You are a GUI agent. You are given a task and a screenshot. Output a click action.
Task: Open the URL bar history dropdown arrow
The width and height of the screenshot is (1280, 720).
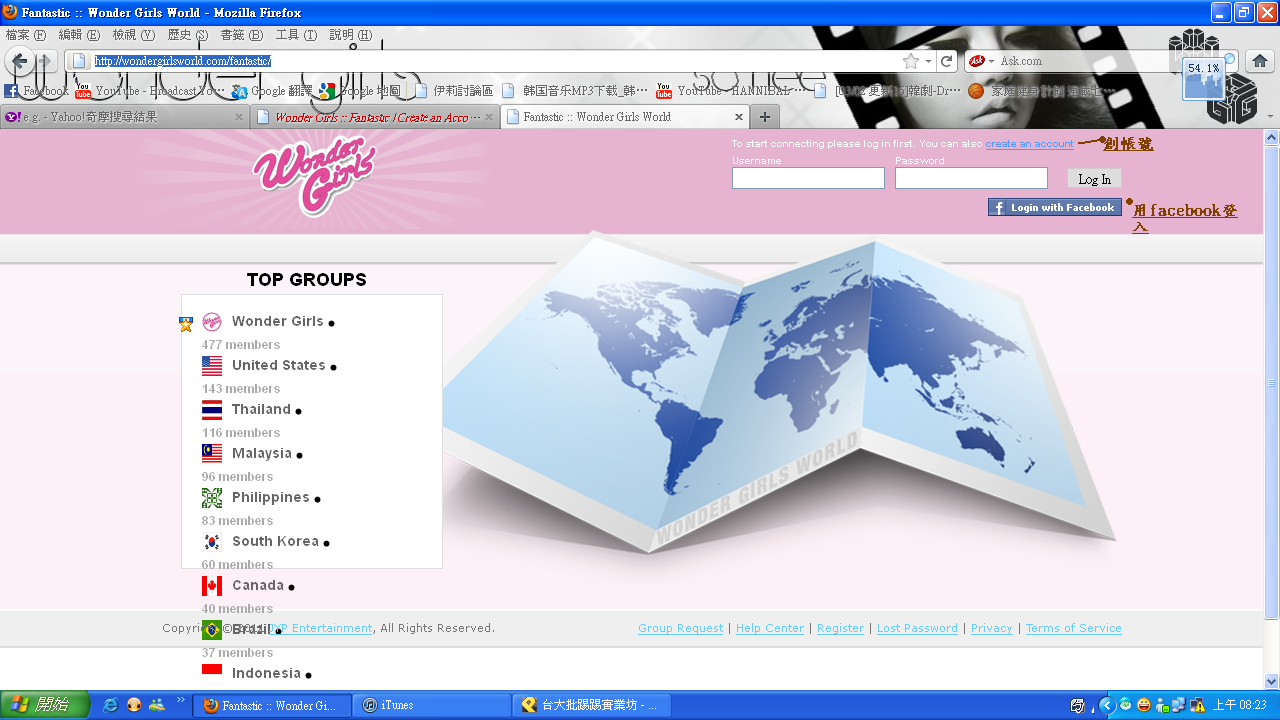pos(929,61)
